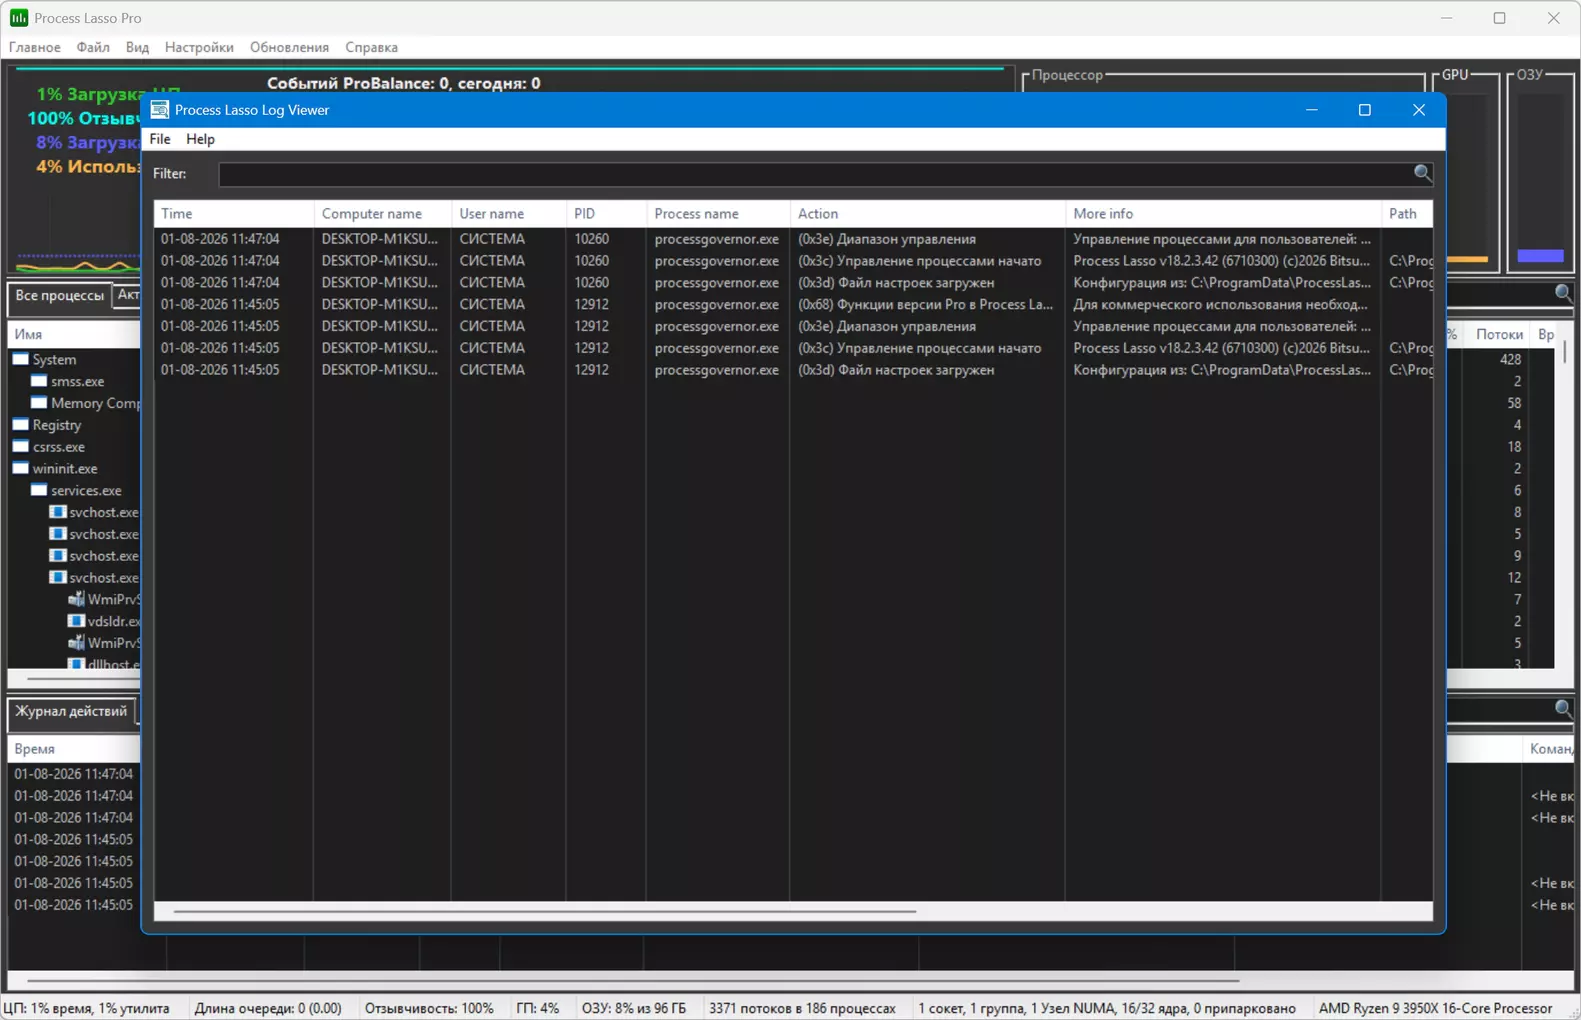Open the Обновления menu
The height and width of the screenshot is (1020, 1581).
[289, 47]
